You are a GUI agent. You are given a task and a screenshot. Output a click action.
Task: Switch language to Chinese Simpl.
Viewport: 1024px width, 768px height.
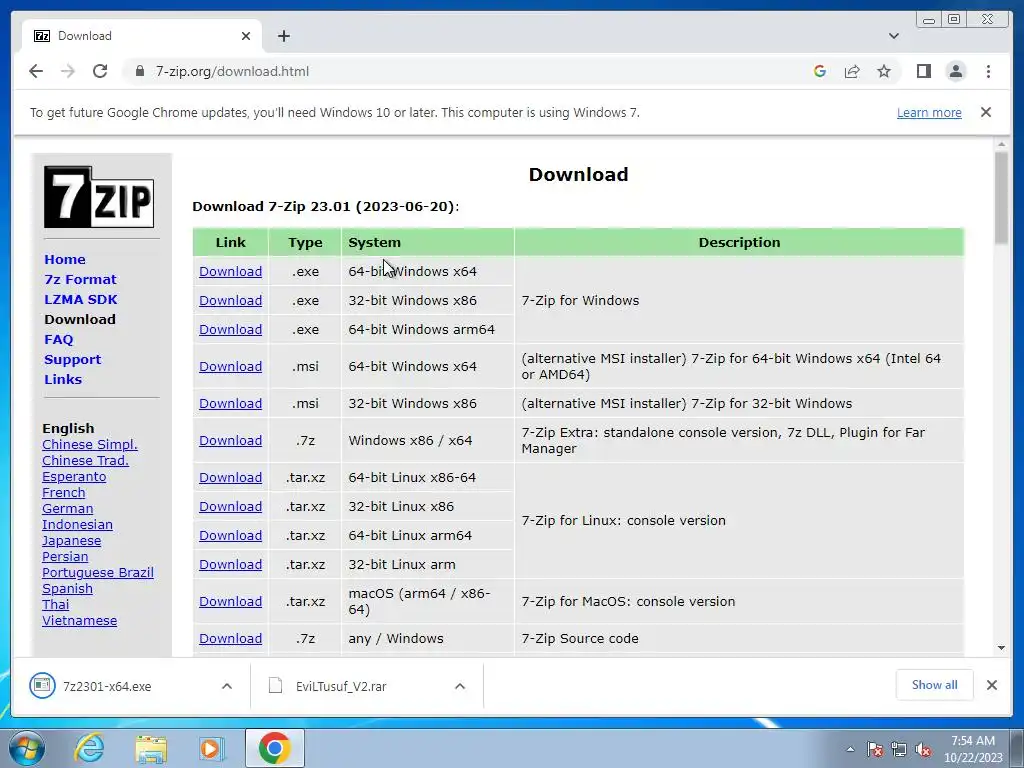[89, 444]
